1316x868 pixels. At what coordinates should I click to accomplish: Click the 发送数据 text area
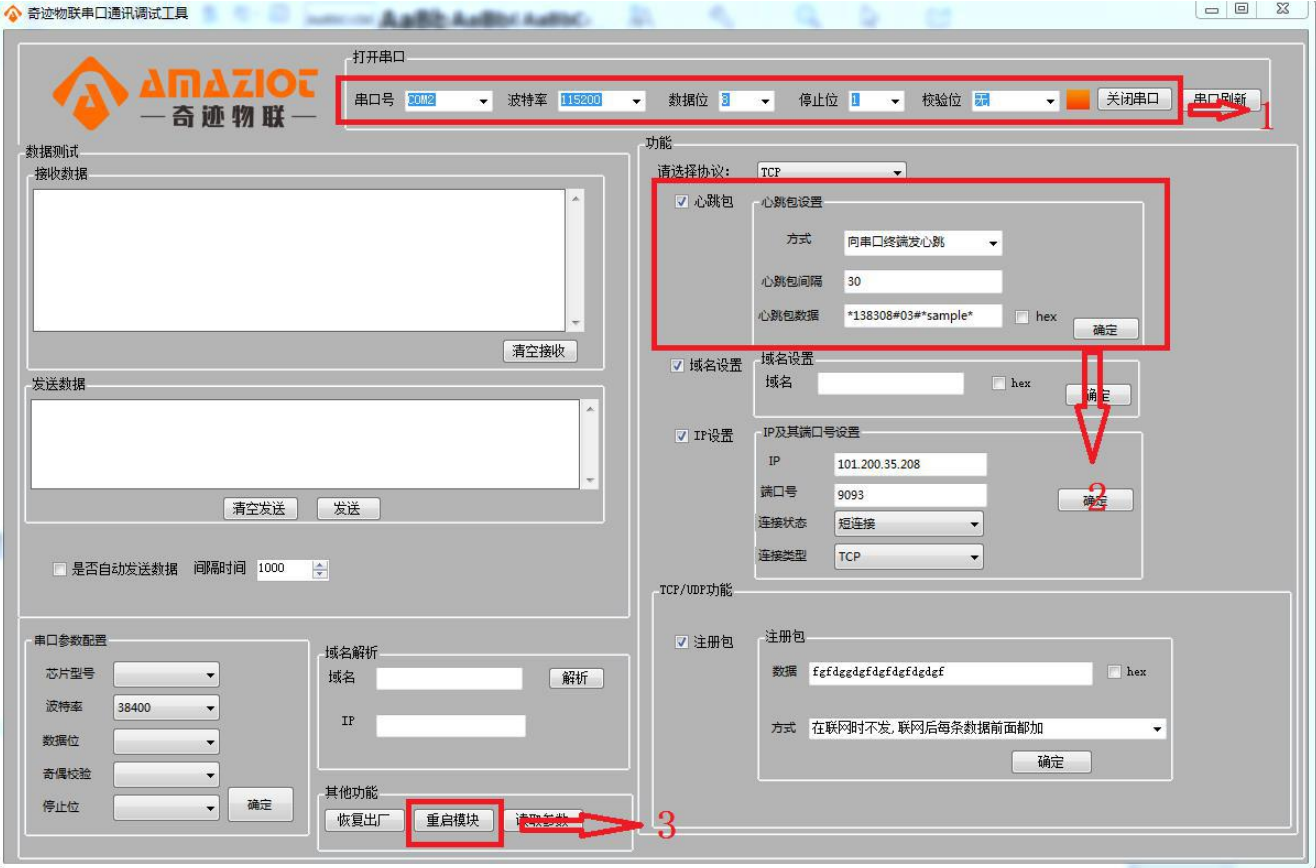pyautogui.click(x=305, y=444)
